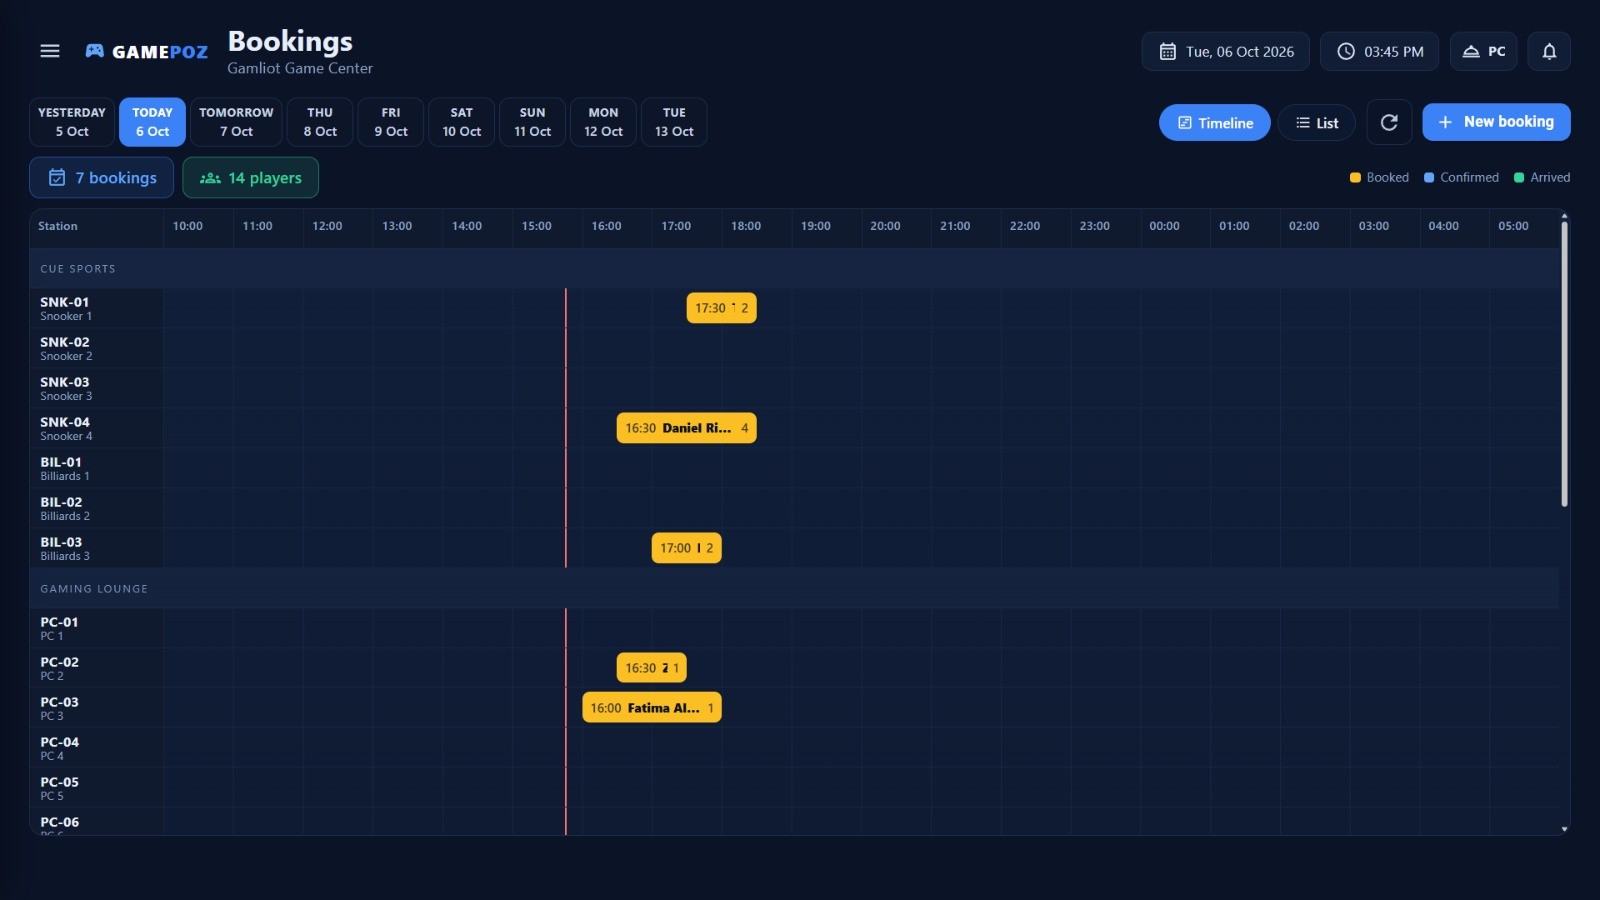Click the timeline vertical scrollbar thumb
Viewport: 1600px width, 900px height.
point(1565,365)
